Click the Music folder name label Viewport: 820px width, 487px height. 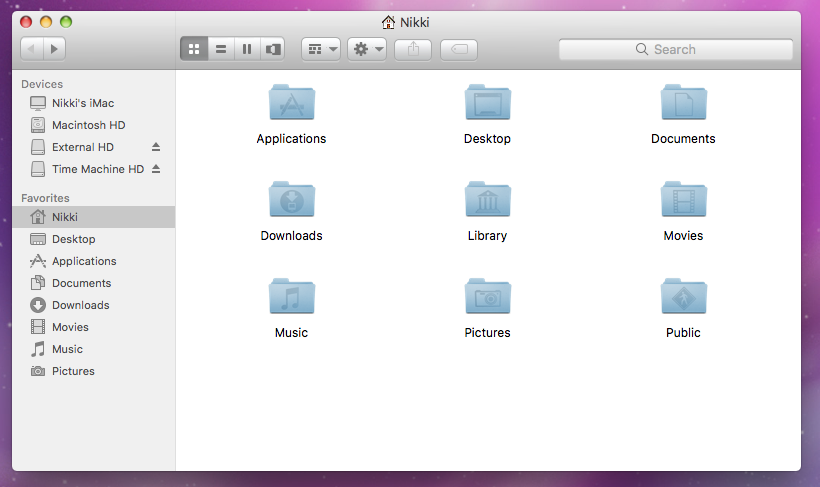(x=291, y=333)
